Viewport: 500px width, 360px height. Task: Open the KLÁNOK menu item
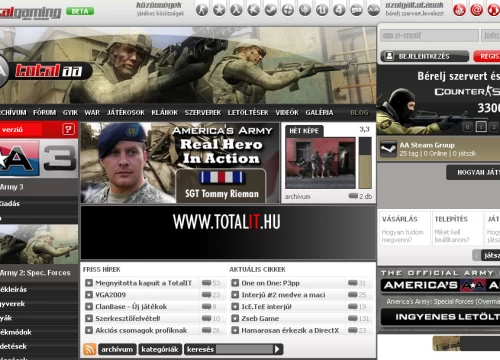click(x=165, y=113)
